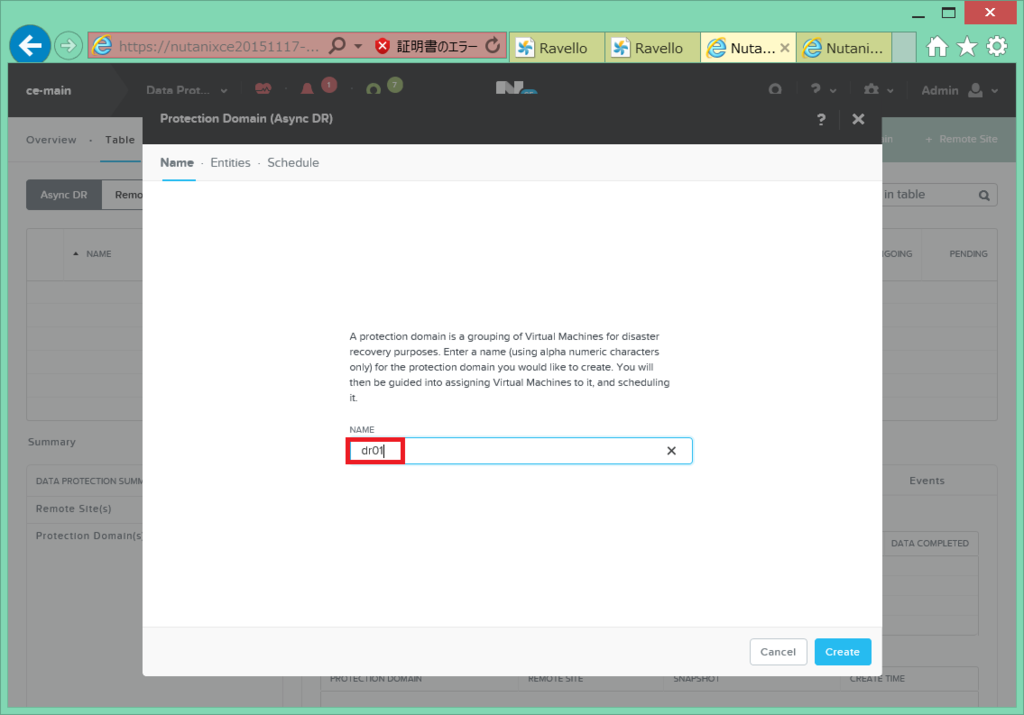This screenshot has width=1024, height=715.
Task: Clear the name field with X icon
Action: tap(671, 451)
